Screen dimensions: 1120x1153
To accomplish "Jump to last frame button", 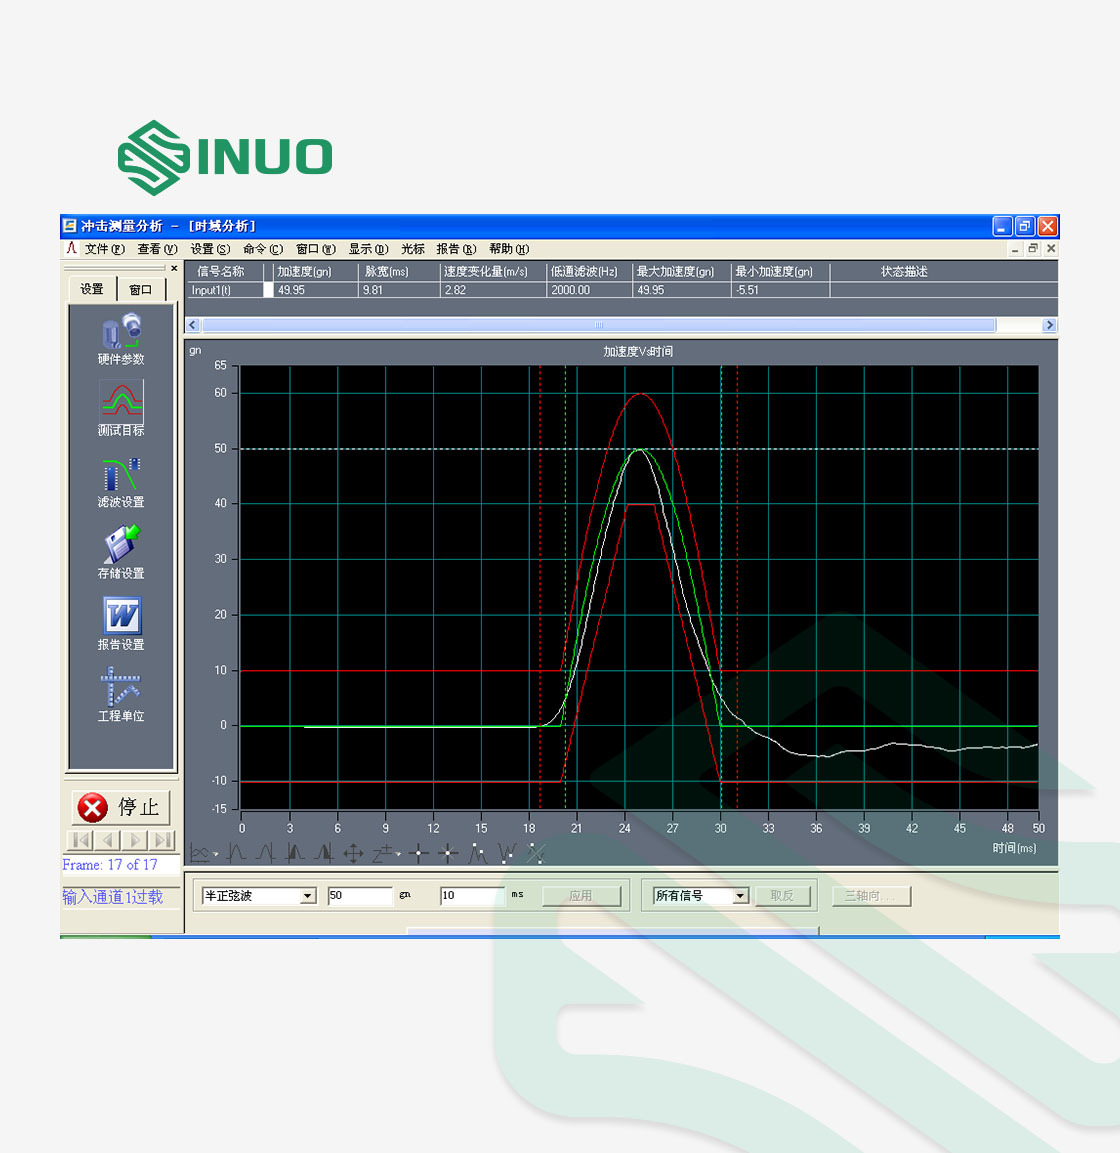I will [163, 840].
